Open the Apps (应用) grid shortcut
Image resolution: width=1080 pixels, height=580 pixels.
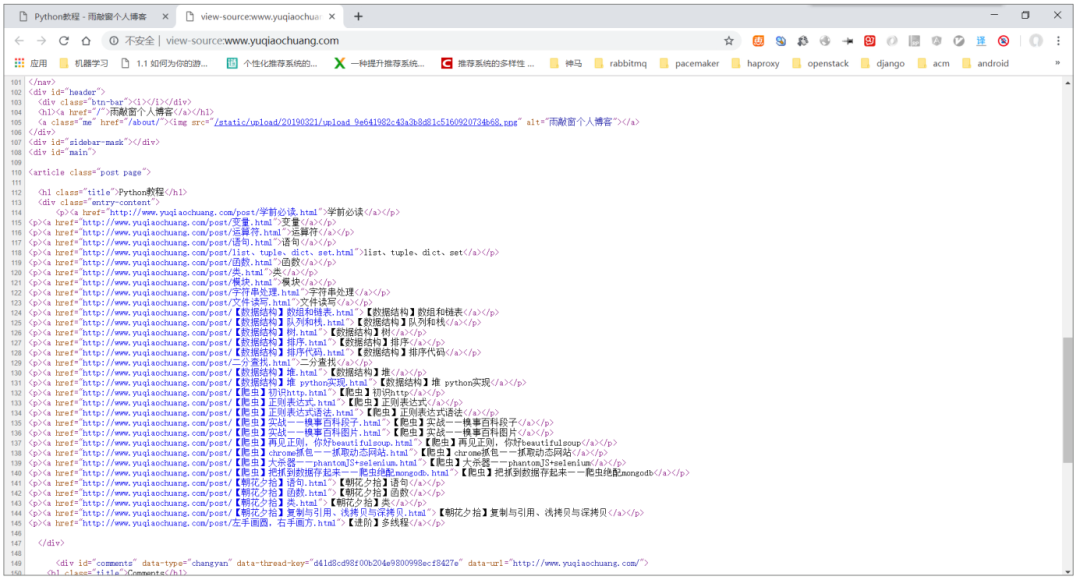tap(30, 63)
